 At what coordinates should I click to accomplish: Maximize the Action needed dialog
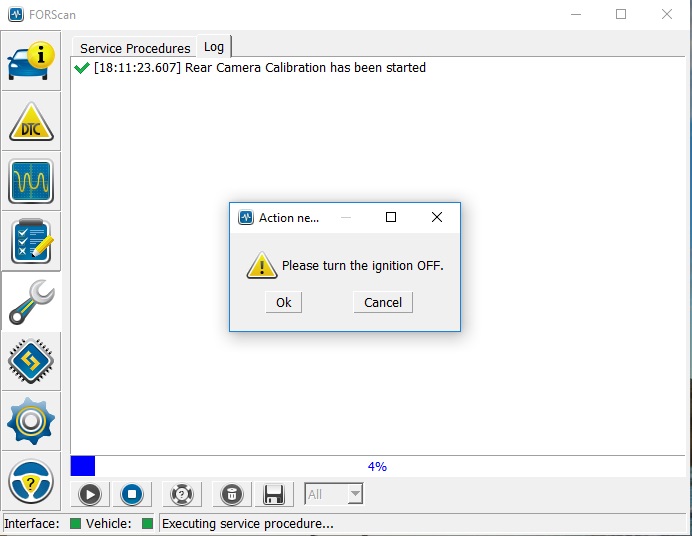click(x=391, y=217)
